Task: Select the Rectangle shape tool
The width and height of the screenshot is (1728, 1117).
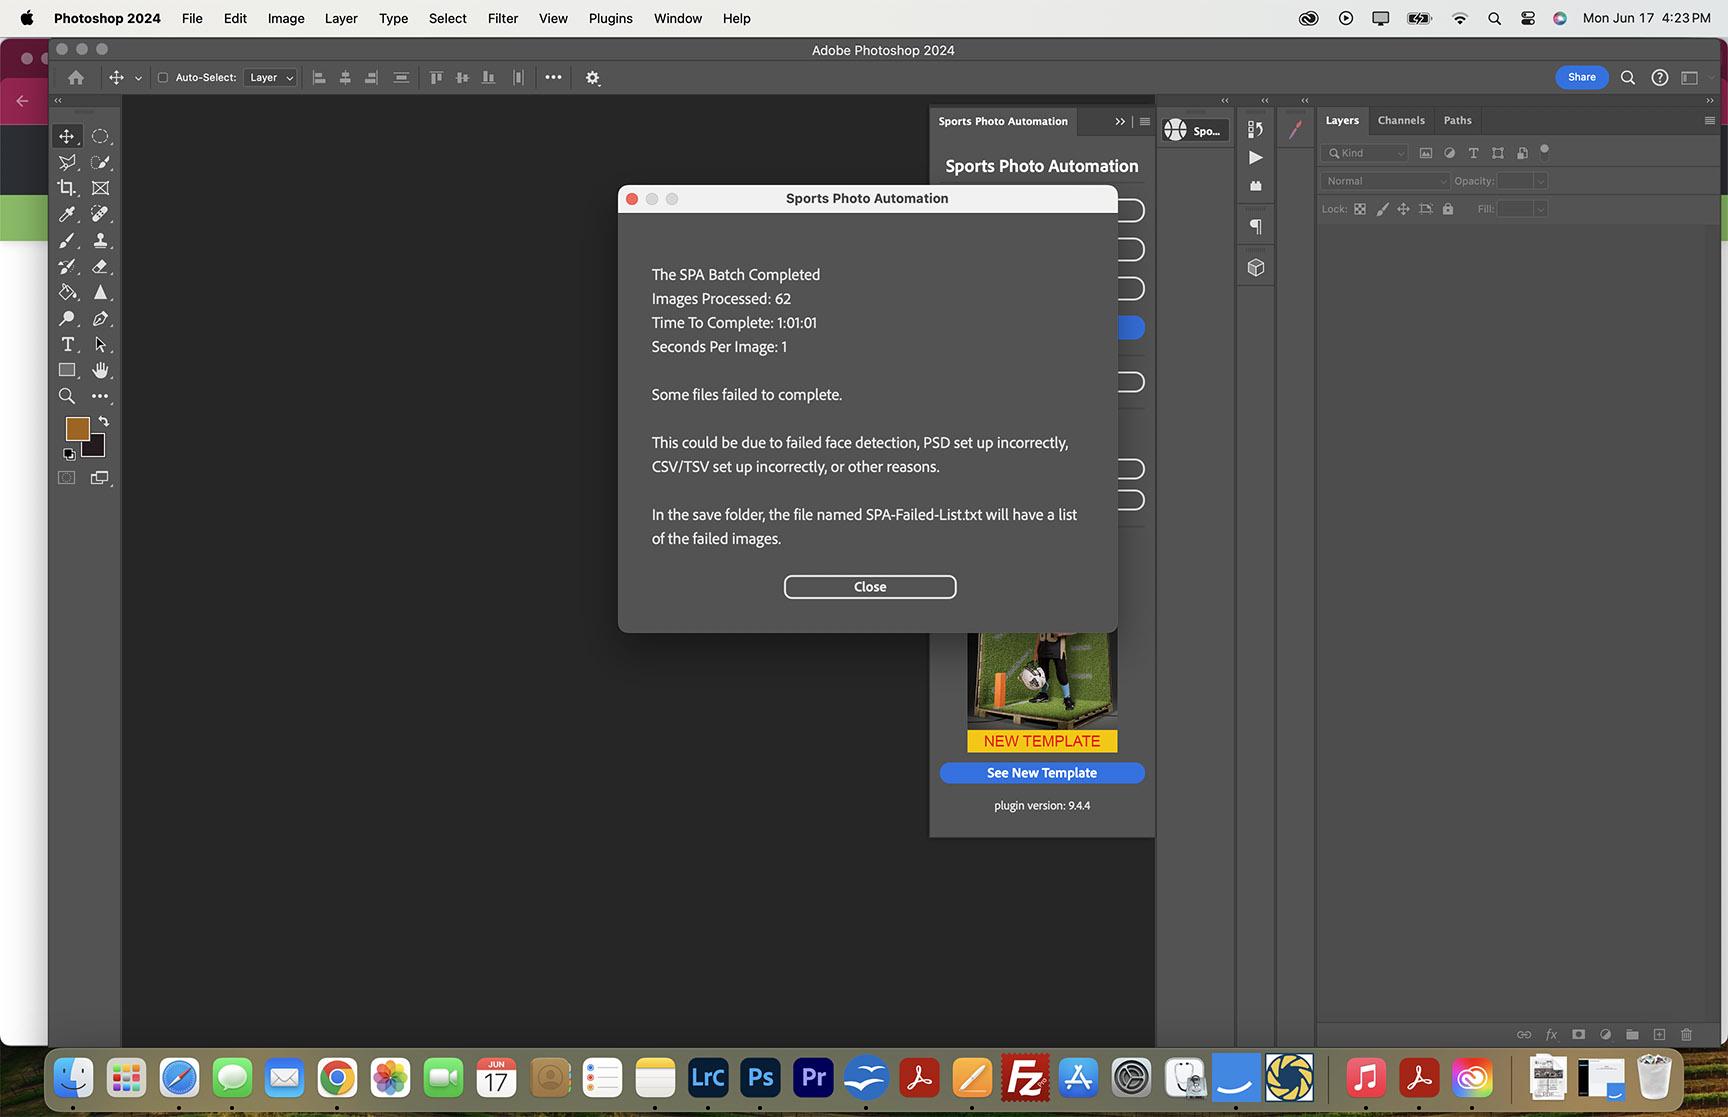Action: 67,370
